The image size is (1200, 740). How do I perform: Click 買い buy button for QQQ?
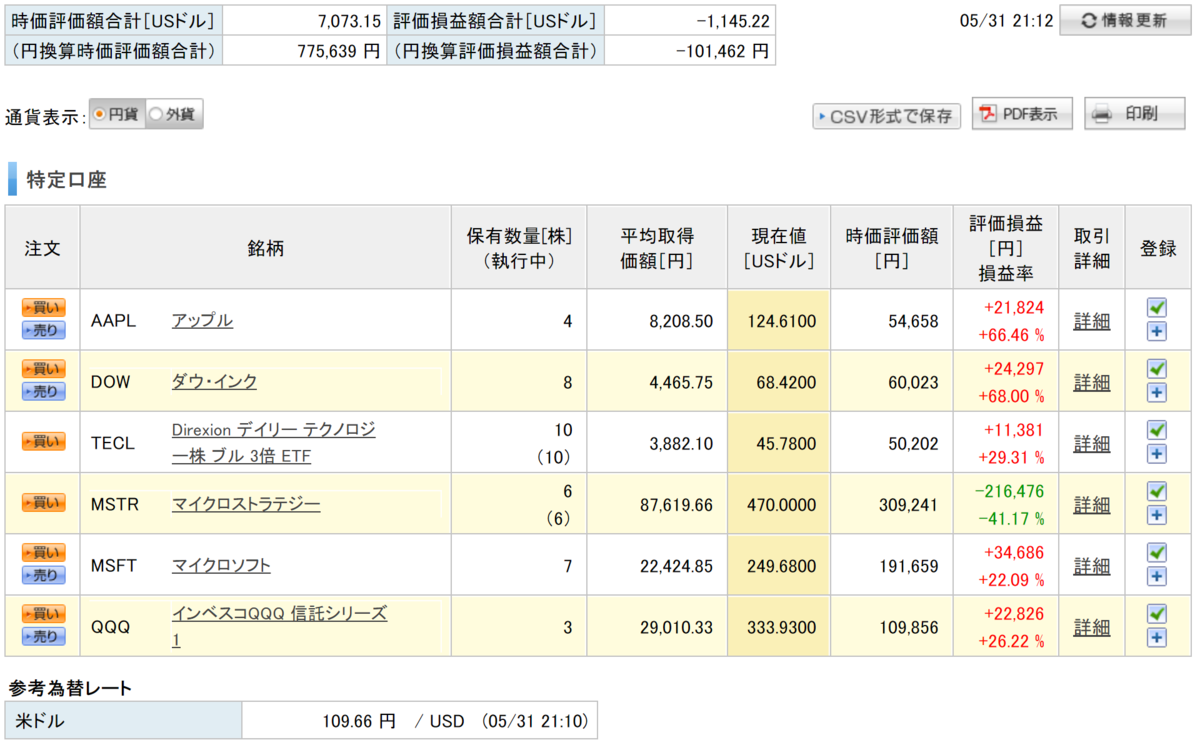[43, 613]
